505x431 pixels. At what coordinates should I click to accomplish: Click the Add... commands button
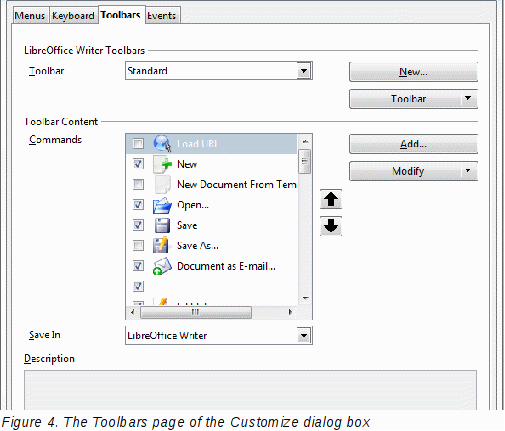click(413, 144)
